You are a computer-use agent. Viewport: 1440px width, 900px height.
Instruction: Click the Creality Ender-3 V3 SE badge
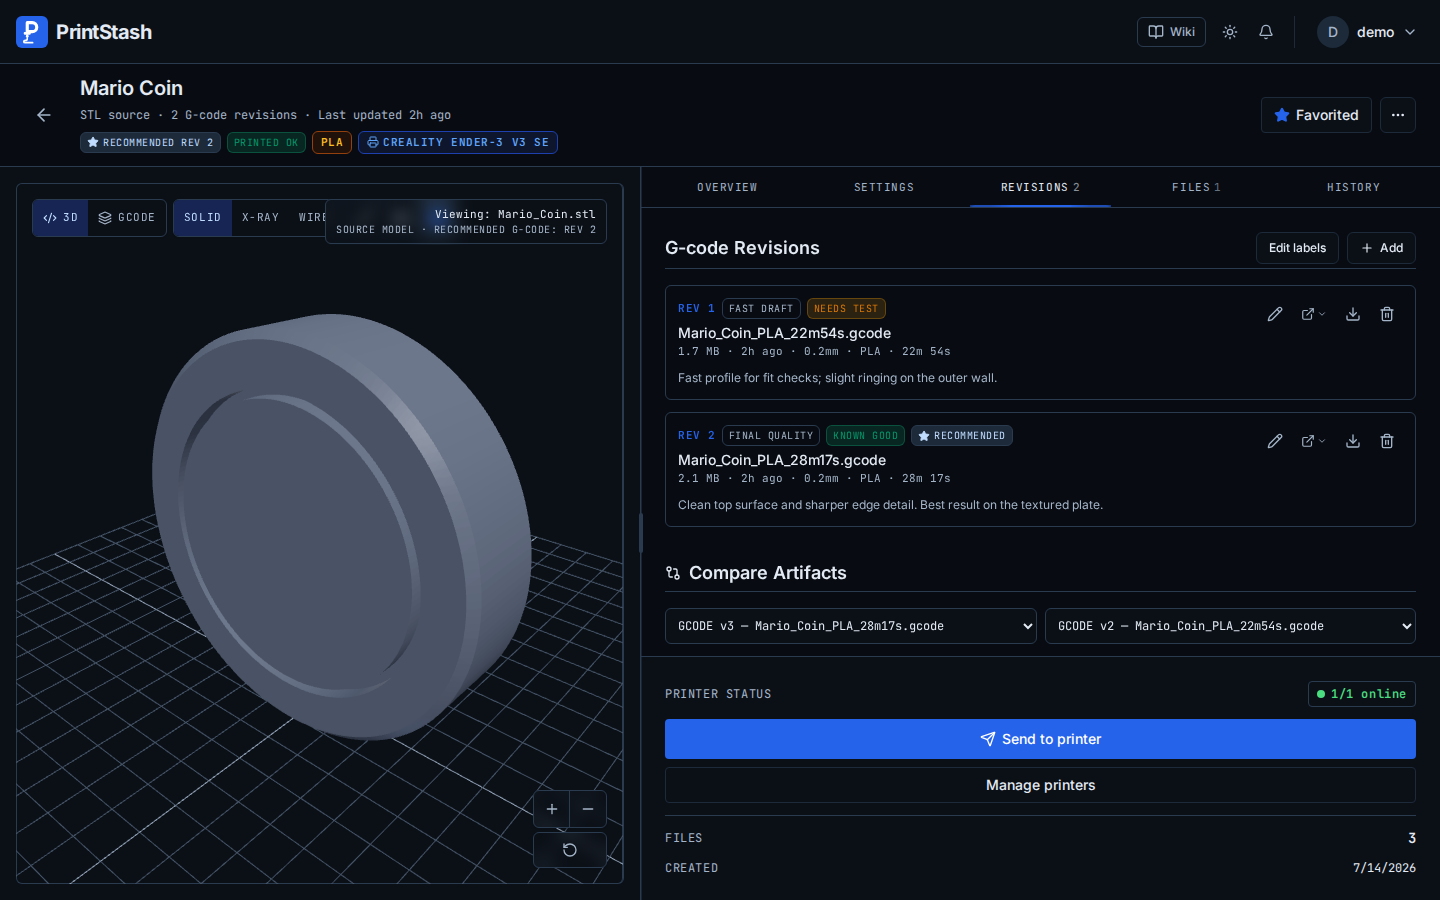coord(458,143)
